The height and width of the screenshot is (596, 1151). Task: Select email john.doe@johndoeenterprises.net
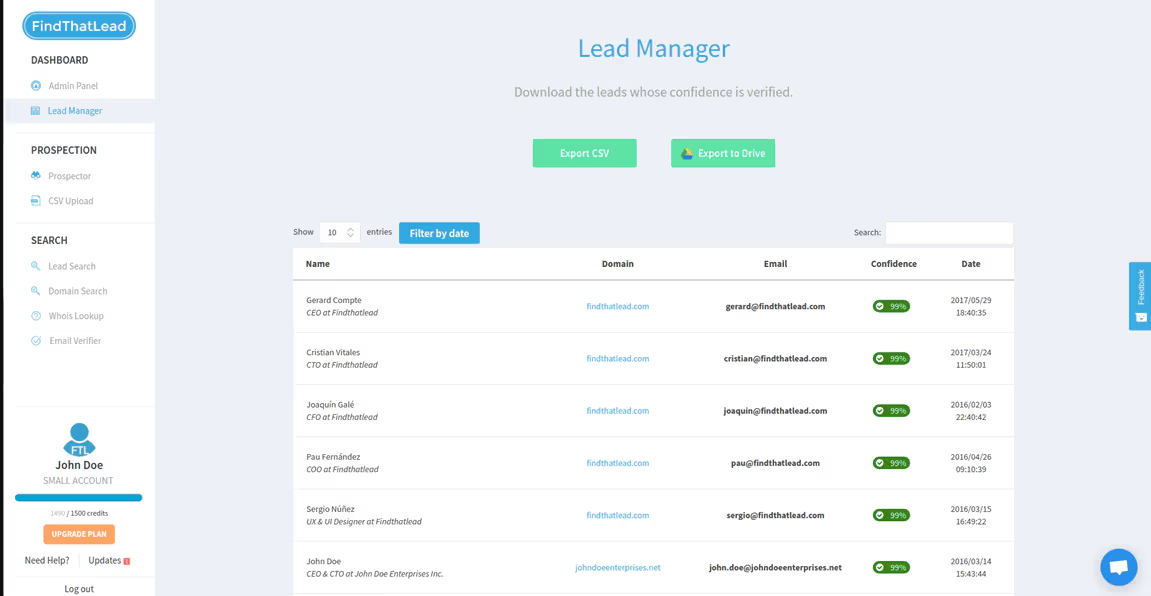point(775,567)
